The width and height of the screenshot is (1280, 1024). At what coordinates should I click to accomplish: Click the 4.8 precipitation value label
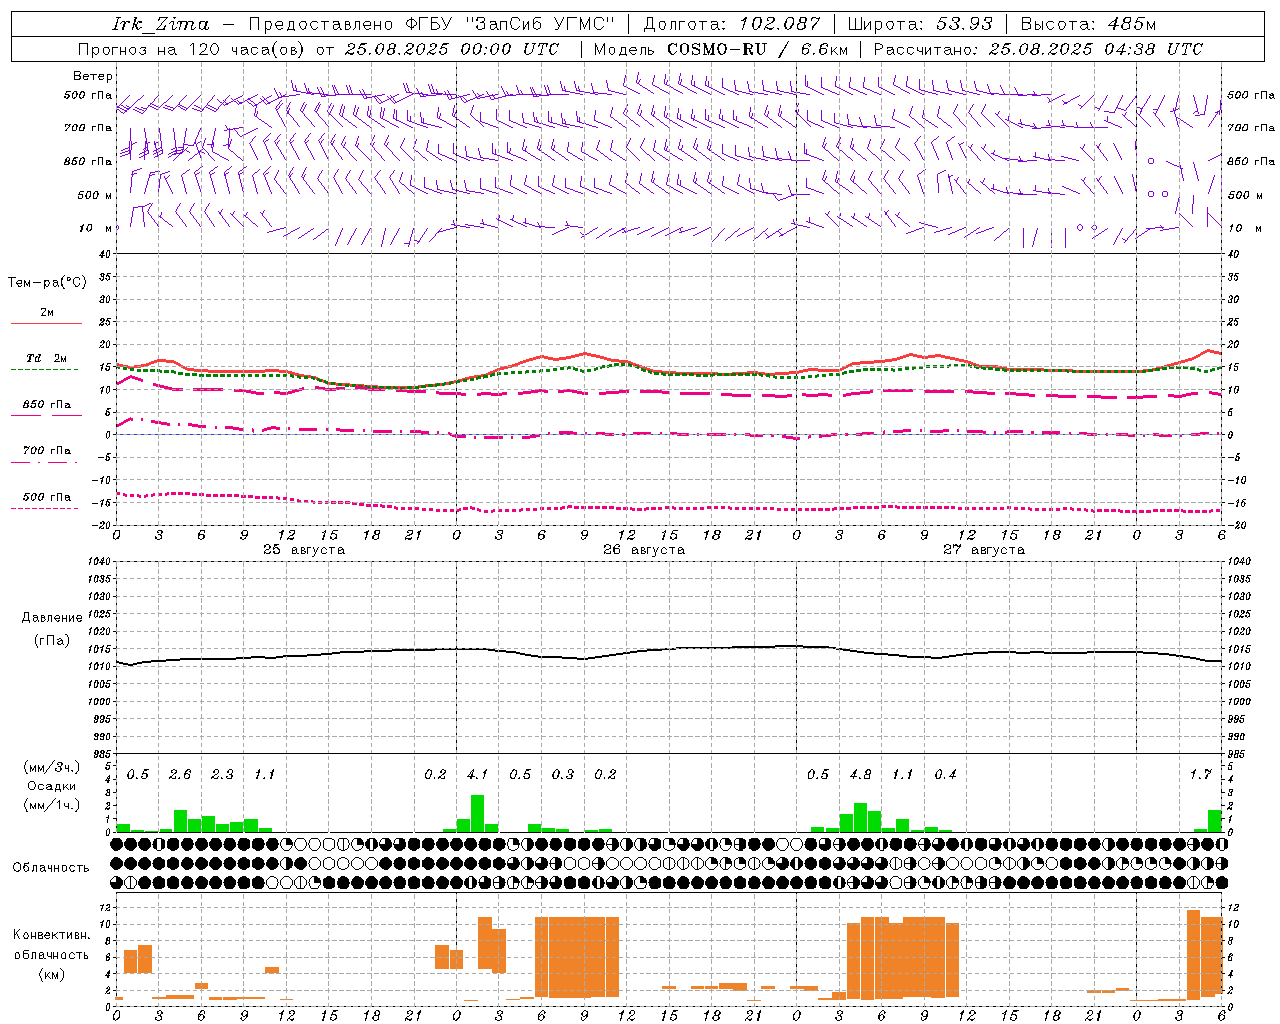click(x=860, y=774)
